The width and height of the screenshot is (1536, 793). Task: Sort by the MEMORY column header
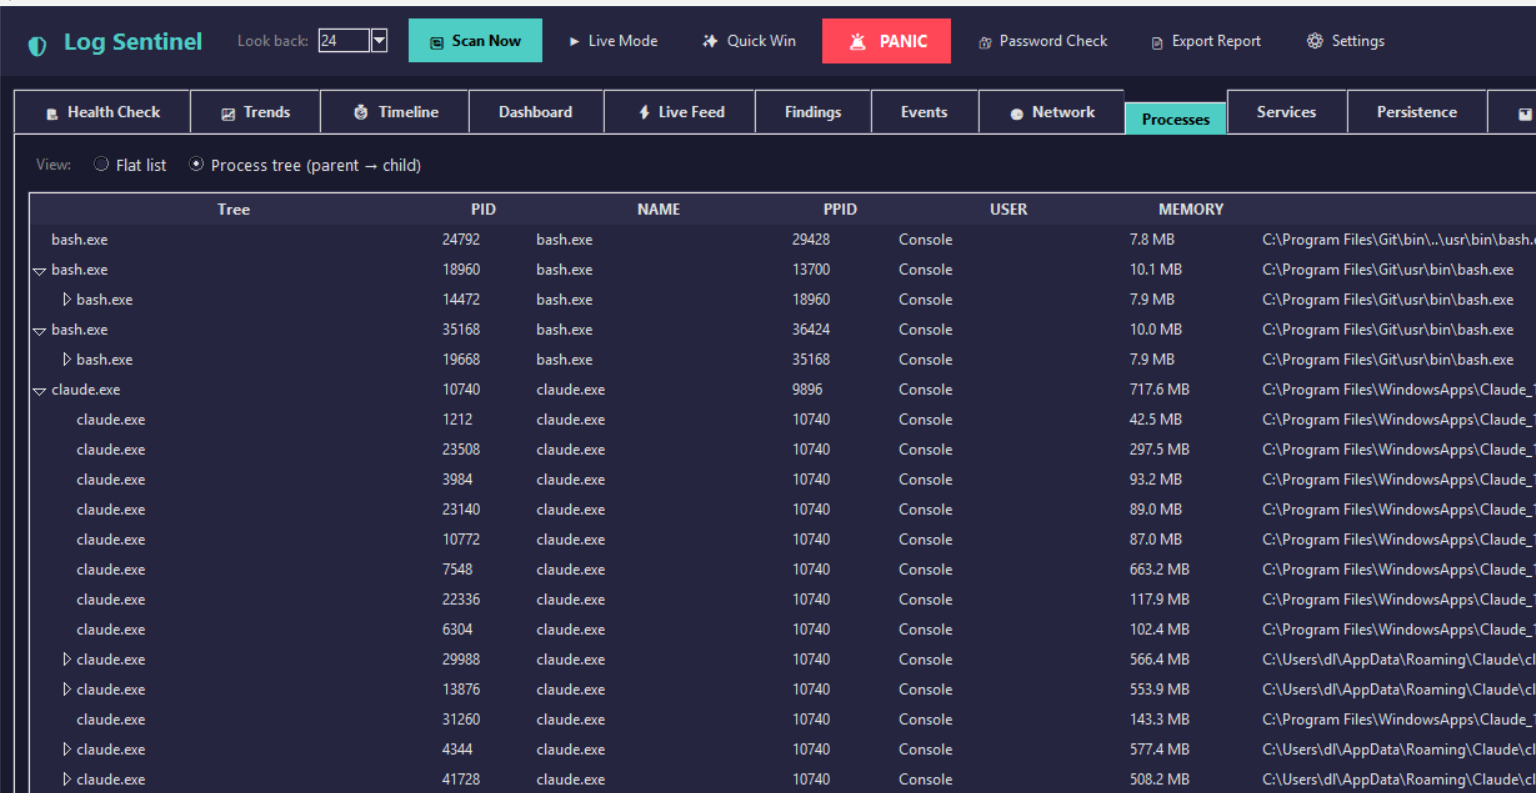[x=1190, y=209]
